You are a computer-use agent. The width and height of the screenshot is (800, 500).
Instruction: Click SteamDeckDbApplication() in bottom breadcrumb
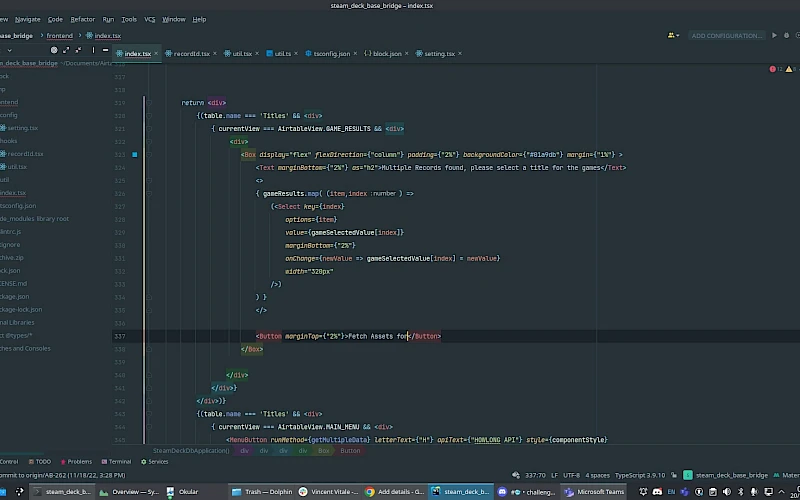pyautogui.click(x=191, y=451)
